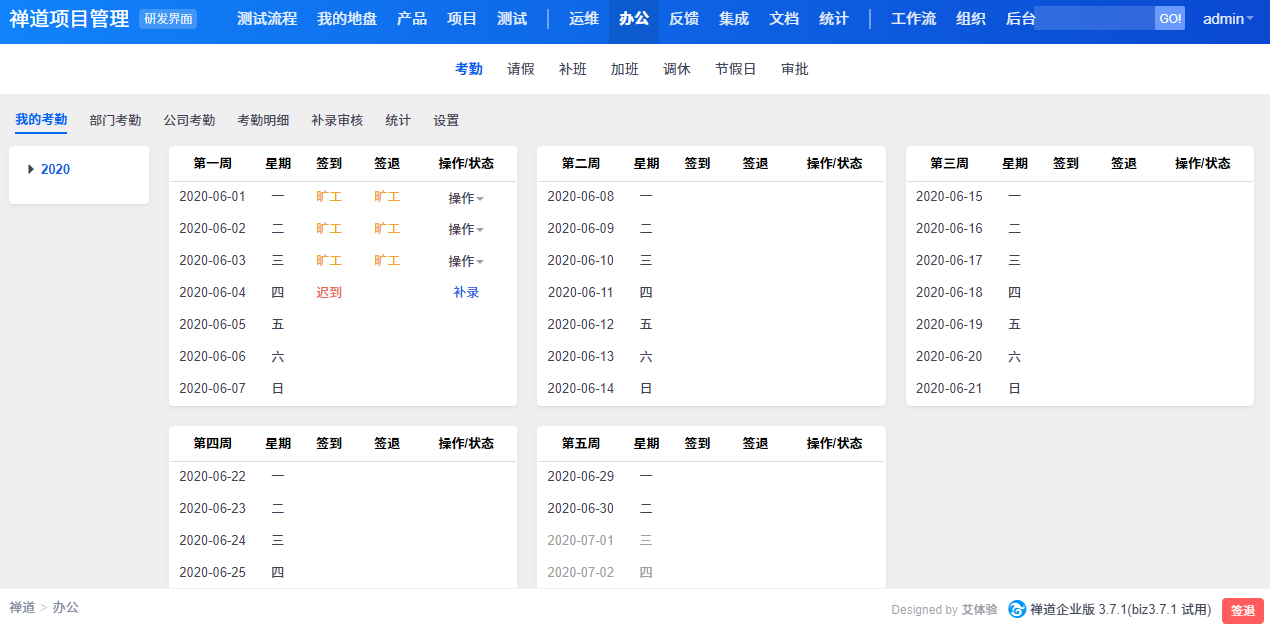Select 加班 in the secondary menu
Screen dimensions: 1270x626
[x=625, y=69]
